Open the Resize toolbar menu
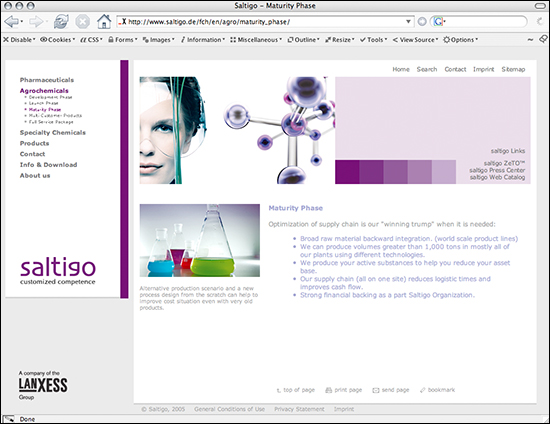The image size is (550, 424). click(x=340, y=40)
